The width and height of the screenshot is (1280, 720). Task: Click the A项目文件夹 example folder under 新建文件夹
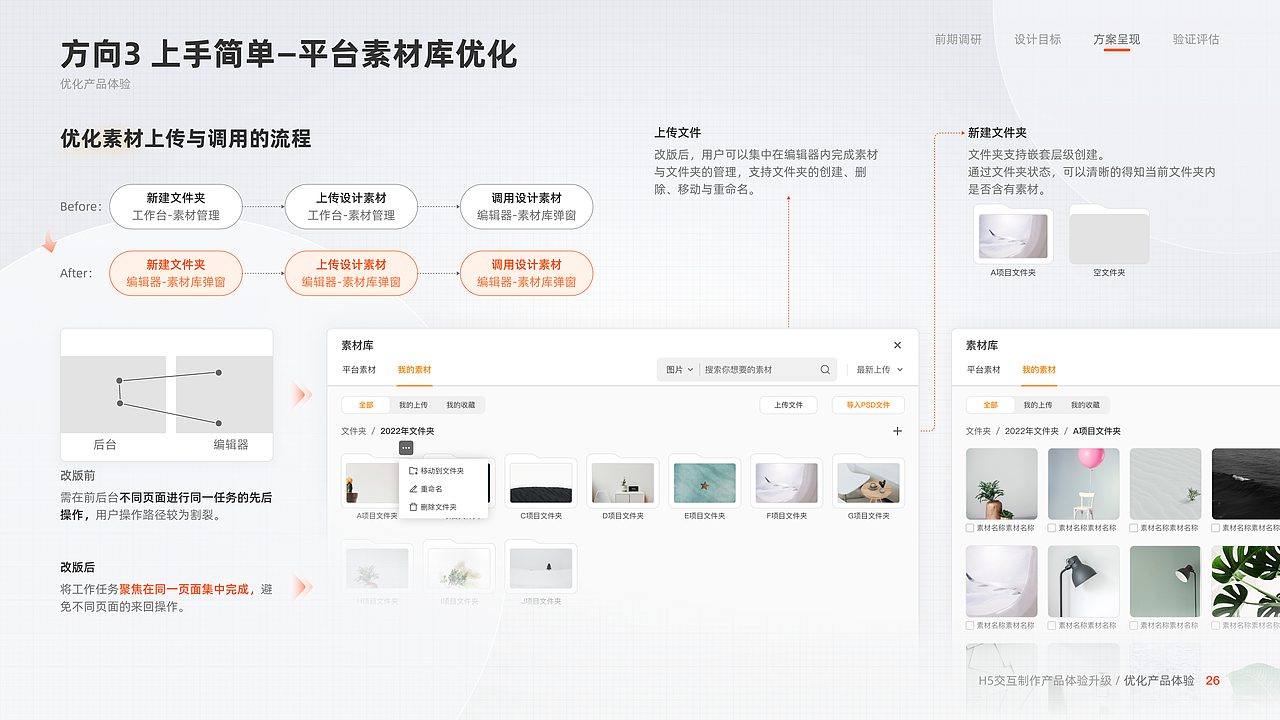1013,234
